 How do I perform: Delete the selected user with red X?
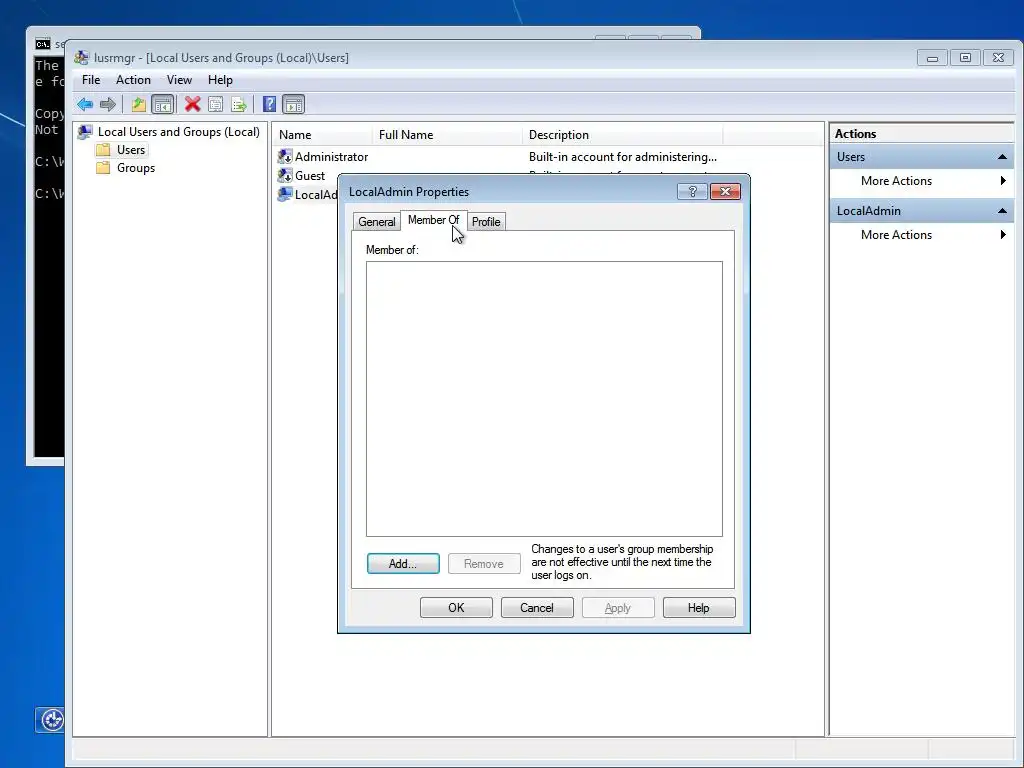click(x=192, y=104)
